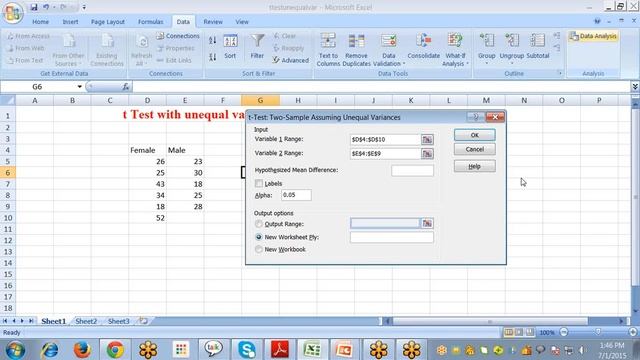Select cell containing Female header

point(147,150)
